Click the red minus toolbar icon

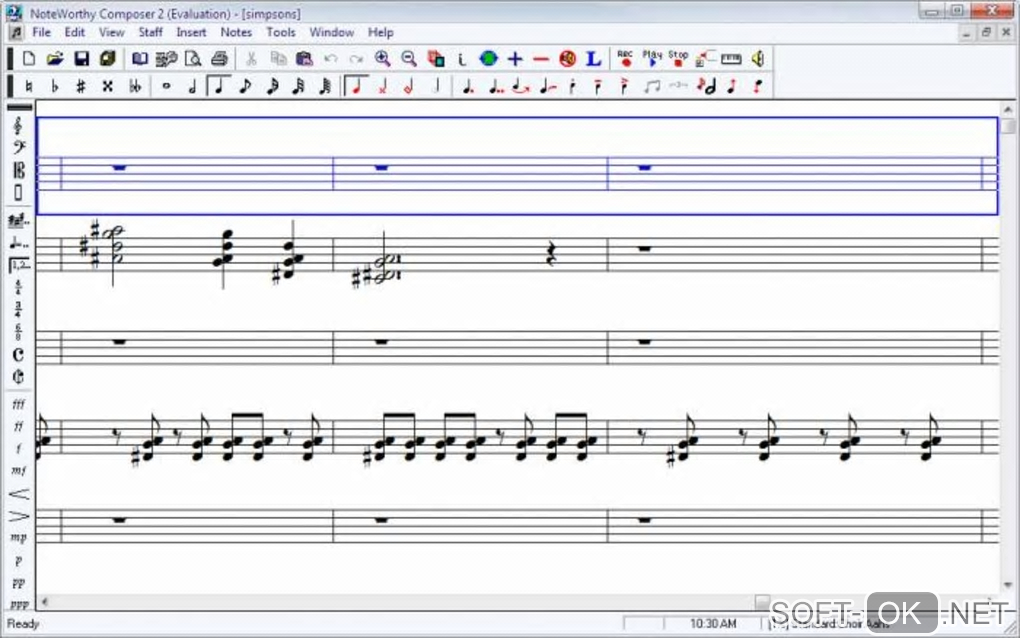coord(541,59)
